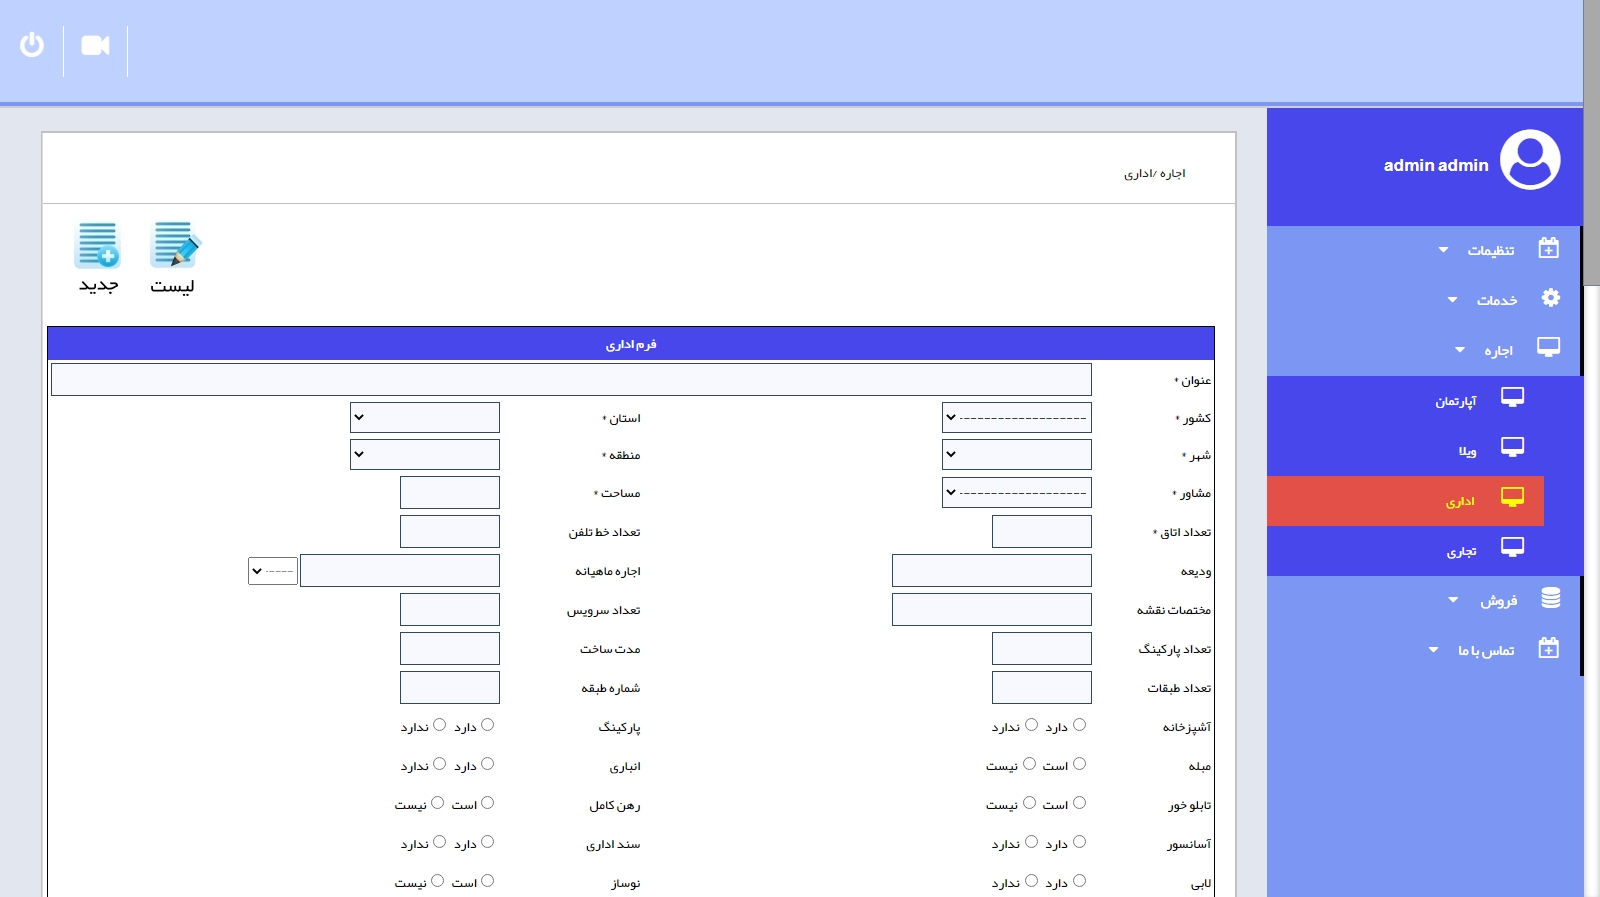The height and width of the screenshot is (897, 1600).
Task: Click the video camera icon
Action: click(95, 45)
